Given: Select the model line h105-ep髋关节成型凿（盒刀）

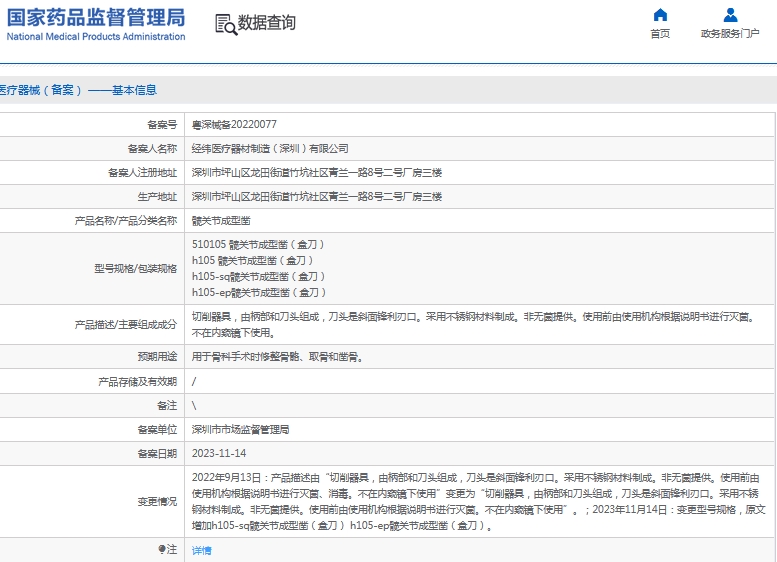Looking at the screenshot, I should (259, 292).
